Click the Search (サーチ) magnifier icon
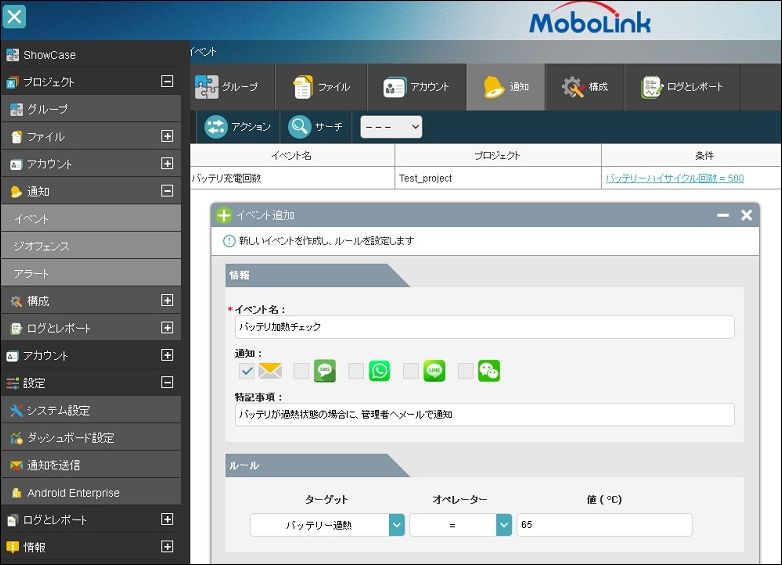 tap(300, 127)
